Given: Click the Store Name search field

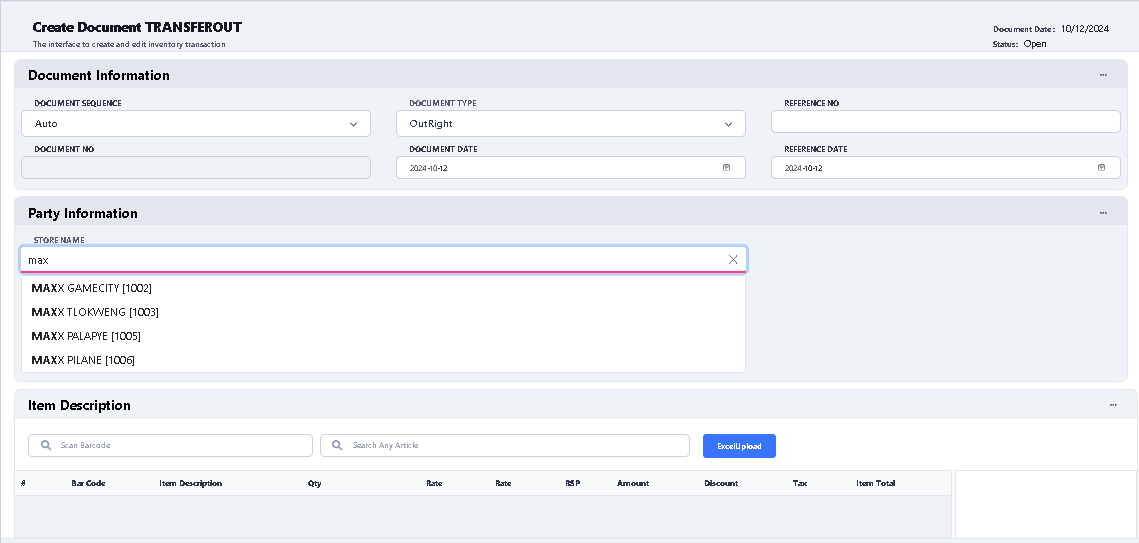Looking at the screenshot, I should point(370,260).
